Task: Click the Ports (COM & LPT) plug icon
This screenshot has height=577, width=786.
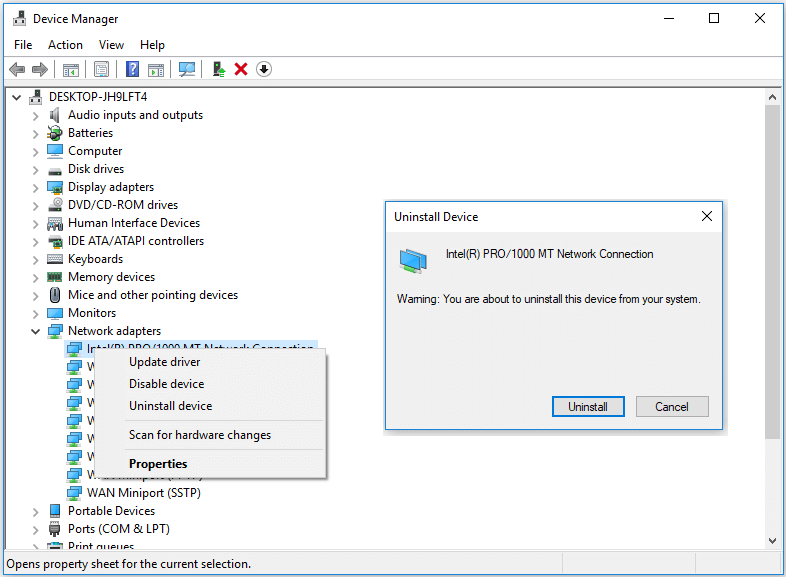Action: point(55,529)
